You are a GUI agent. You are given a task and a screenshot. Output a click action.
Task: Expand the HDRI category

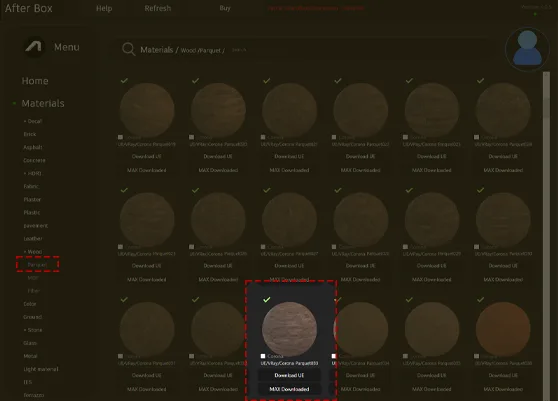click(x=32, y=173)
